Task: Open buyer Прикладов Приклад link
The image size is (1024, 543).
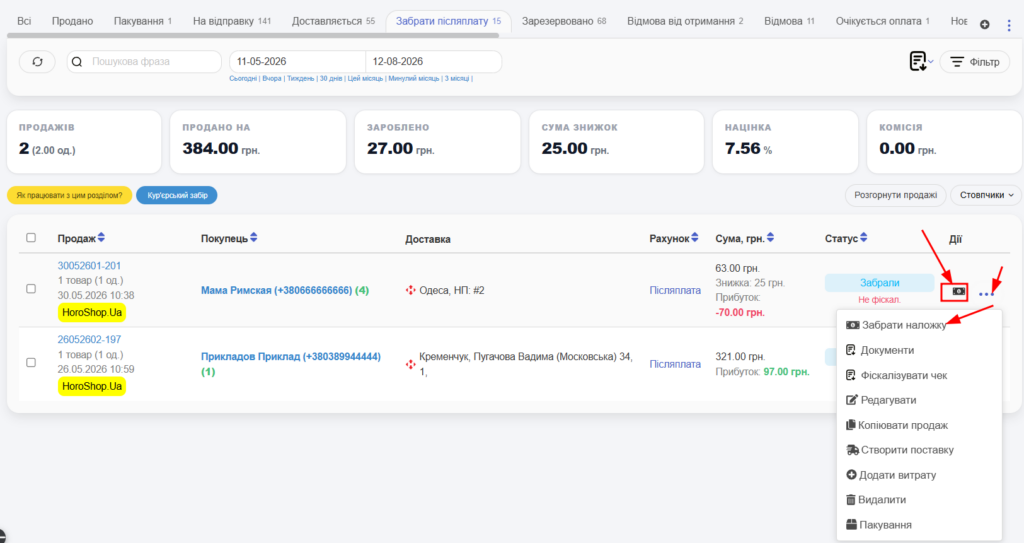Action: 291,357
